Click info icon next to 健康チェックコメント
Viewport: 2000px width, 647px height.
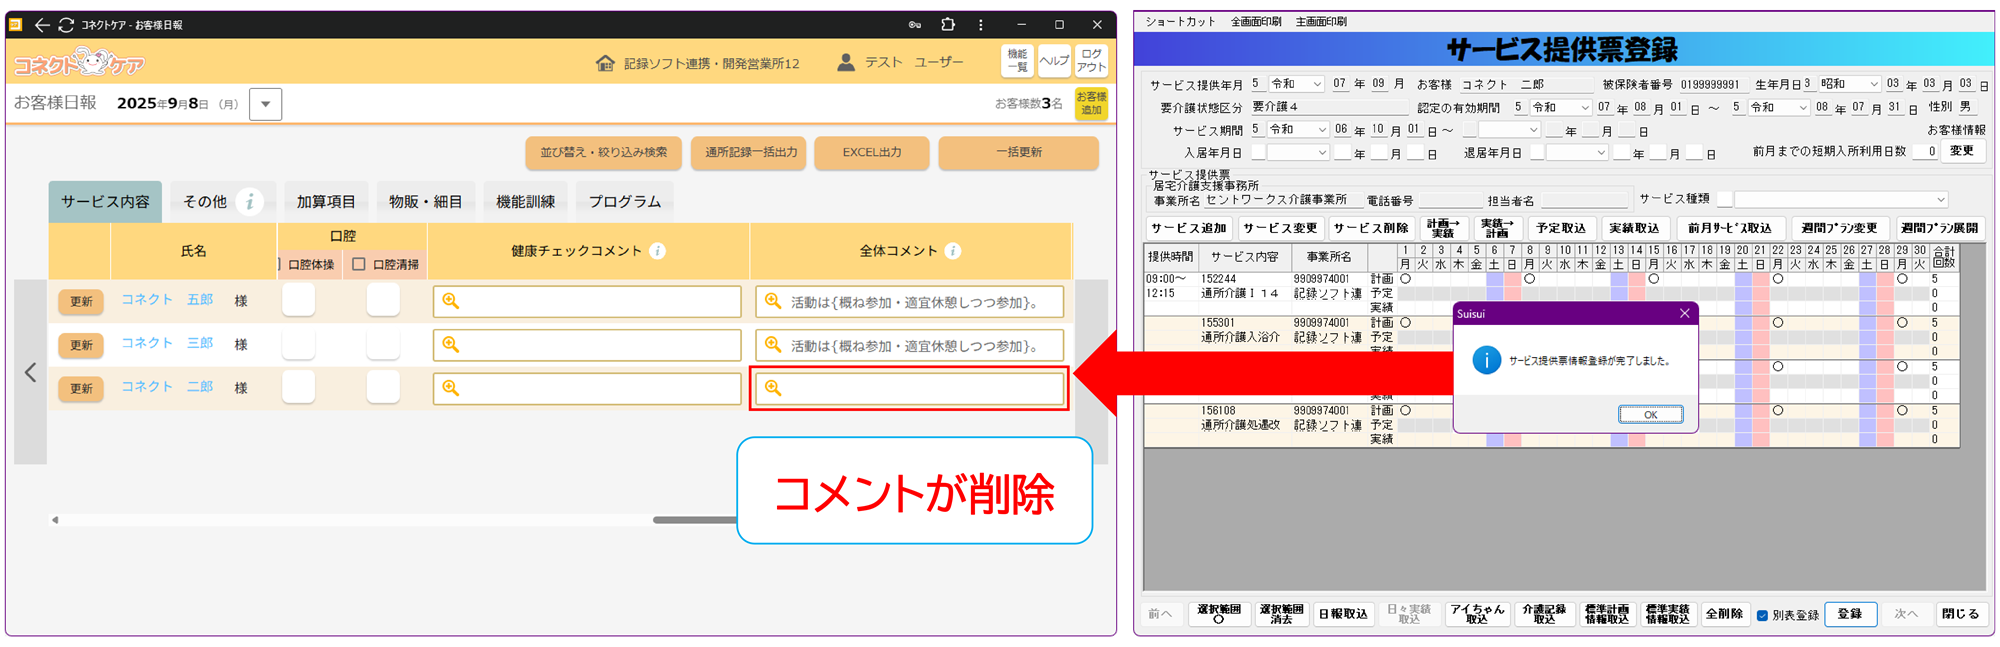point(657,251)
